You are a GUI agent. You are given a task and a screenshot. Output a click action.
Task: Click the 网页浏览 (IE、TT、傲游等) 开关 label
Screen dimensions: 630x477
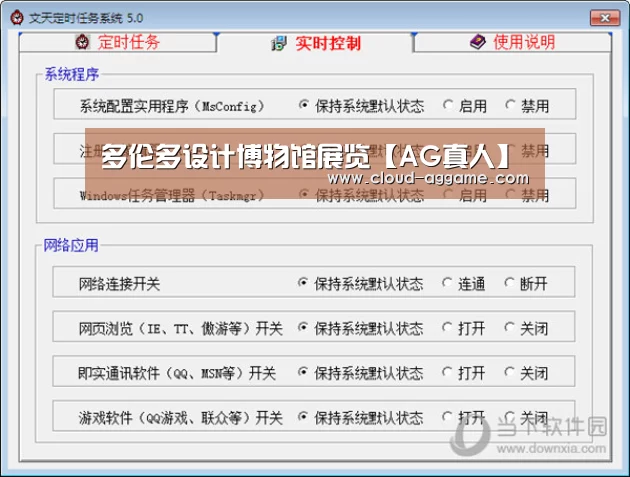181,328
